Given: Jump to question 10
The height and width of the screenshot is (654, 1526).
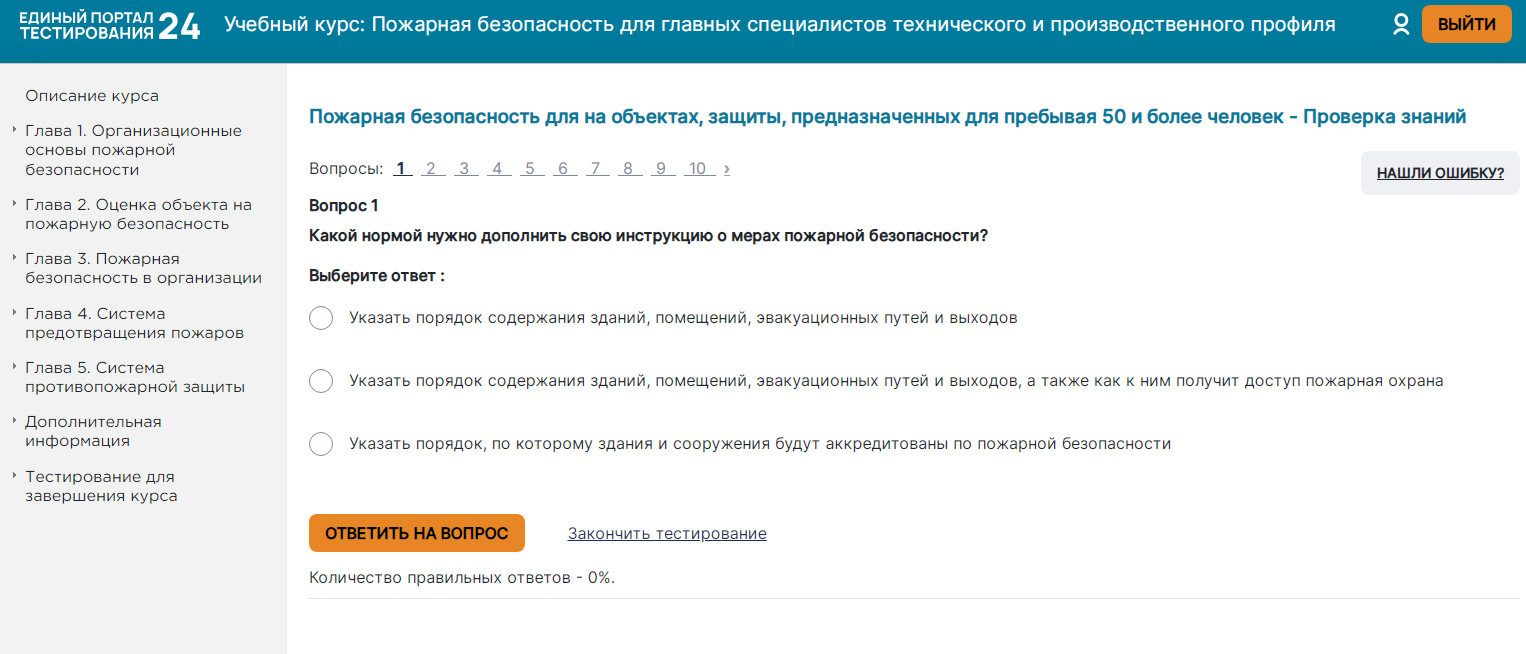Looking at the screenshot, I should point(698,169).
